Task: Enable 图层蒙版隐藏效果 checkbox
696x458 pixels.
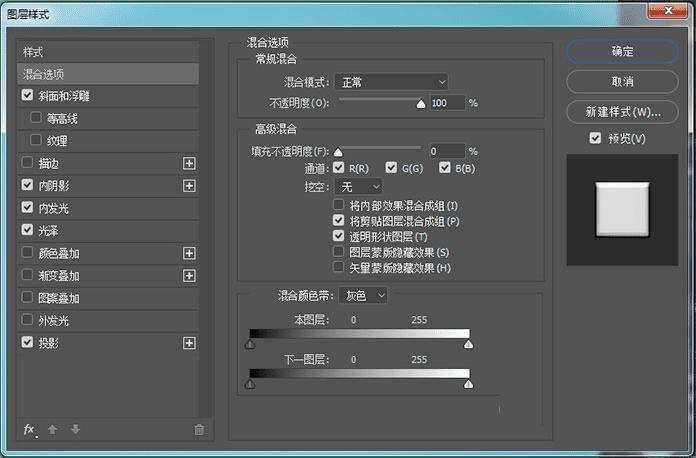Action: pyautogui.click(x=339, y=251)
